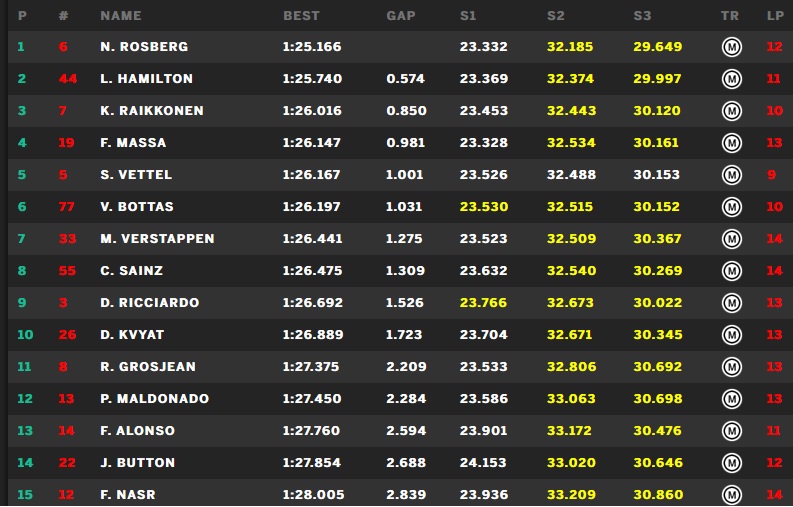793x507 pixels.
Task: Open driver L. HAMILTON entry
Action: pos(147,79)
